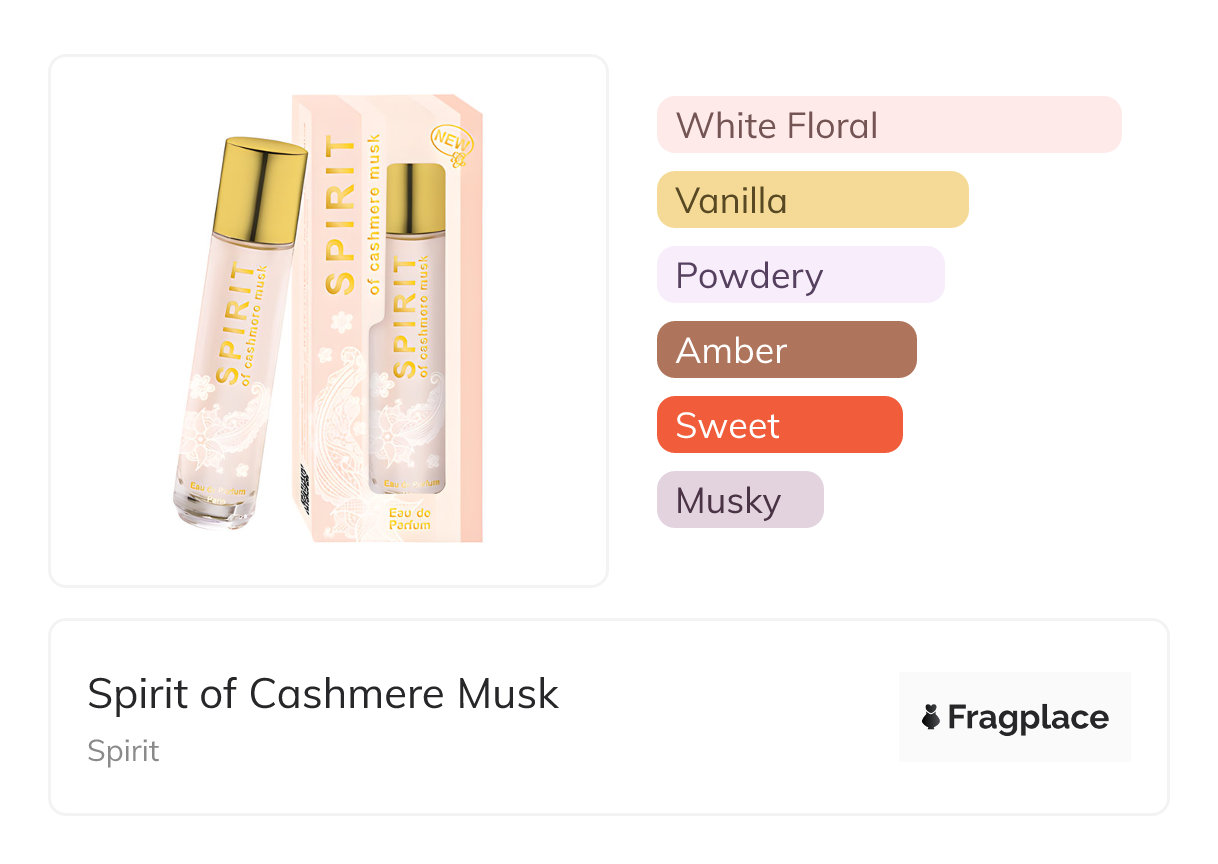Image resolution: width=1218 pixels, height=864 pixels.
Task: Click the Fragplace wordmark text
Action: click(1028, 717)
